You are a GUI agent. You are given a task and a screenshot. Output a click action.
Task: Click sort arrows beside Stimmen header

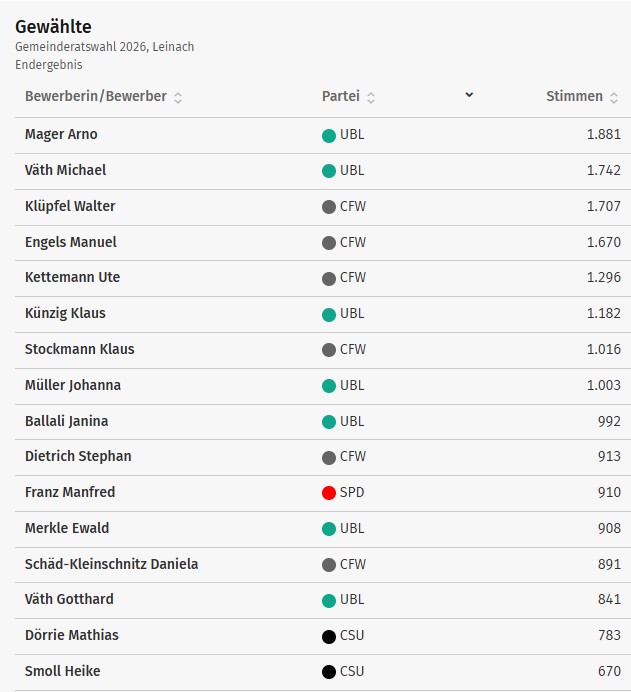(615, 98)
